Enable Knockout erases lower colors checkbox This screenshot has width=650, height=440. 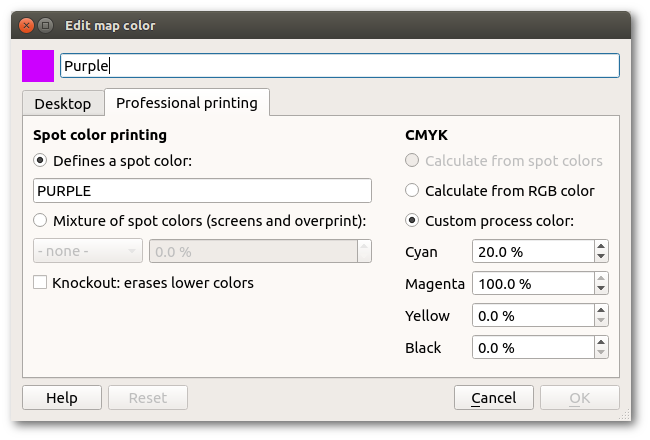tap(40, 283)
